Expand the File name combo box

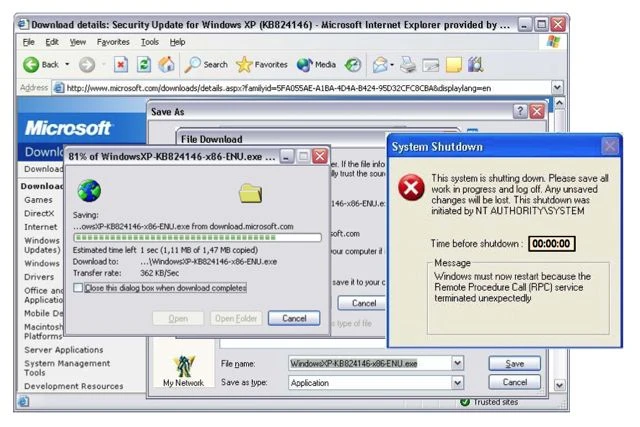coord(457,363)
